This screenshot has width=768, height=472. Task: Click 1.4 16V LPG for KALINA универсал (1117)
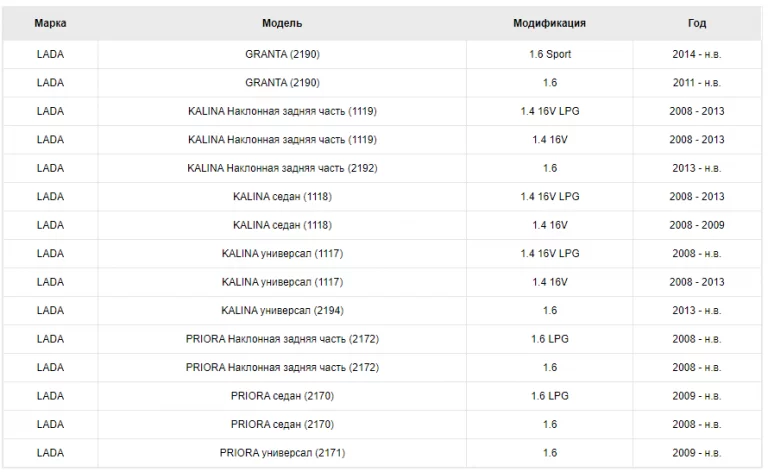tap(550, 254)
